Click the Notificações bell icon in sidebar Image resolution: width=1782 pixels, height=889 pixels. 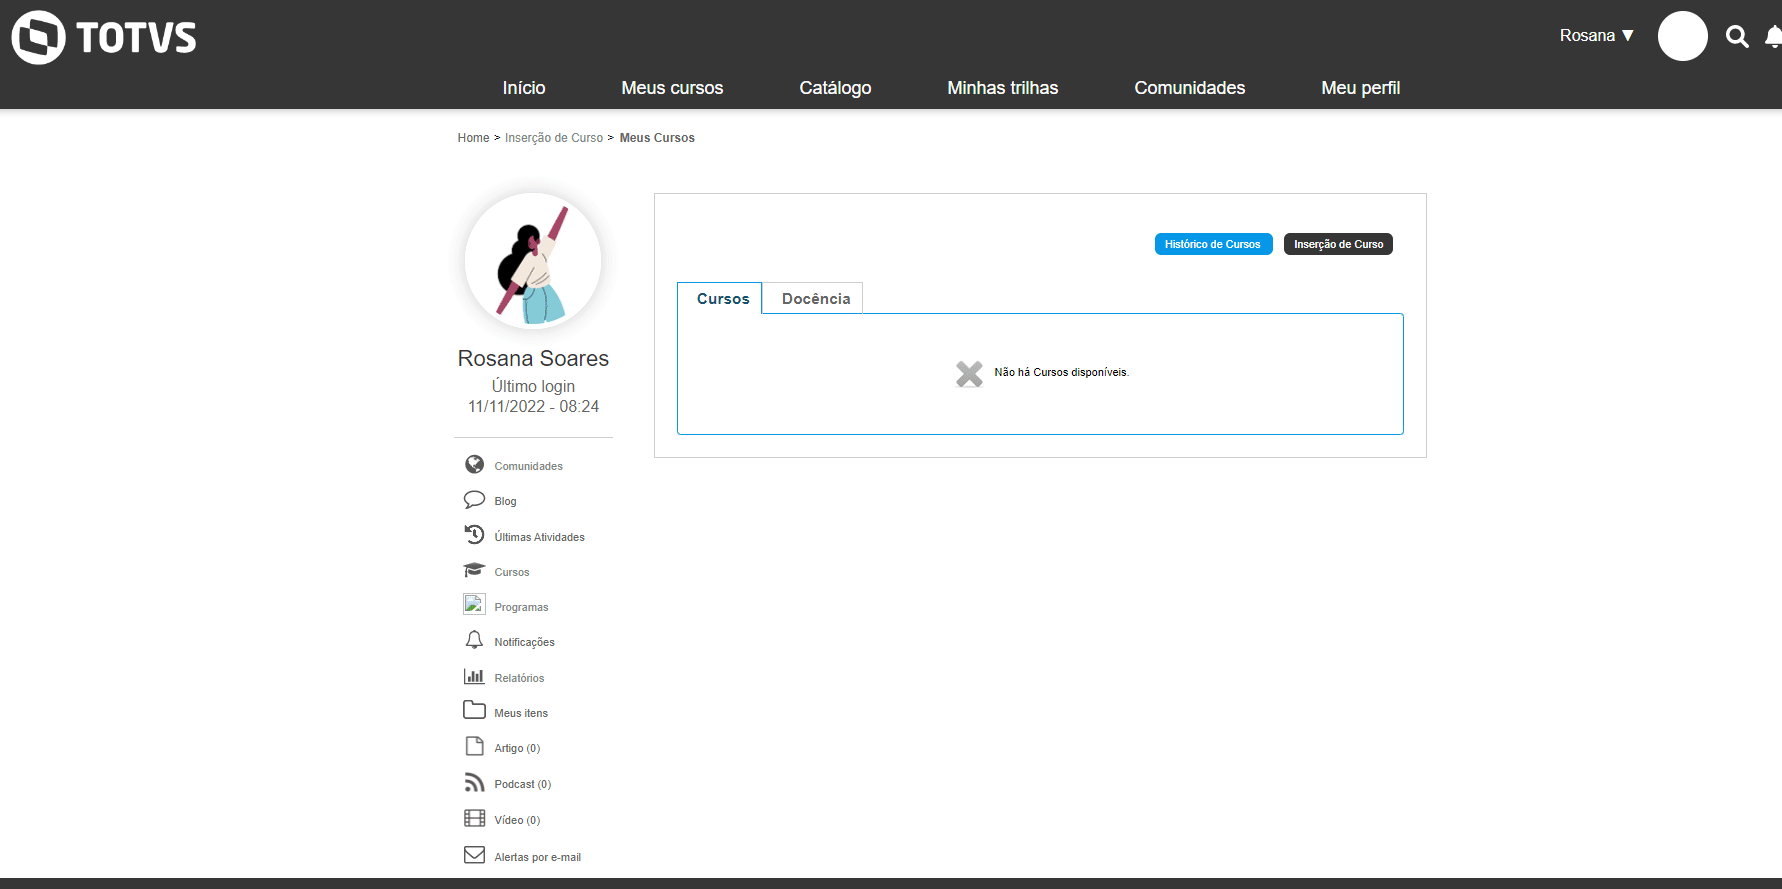[x=474, y=640]
